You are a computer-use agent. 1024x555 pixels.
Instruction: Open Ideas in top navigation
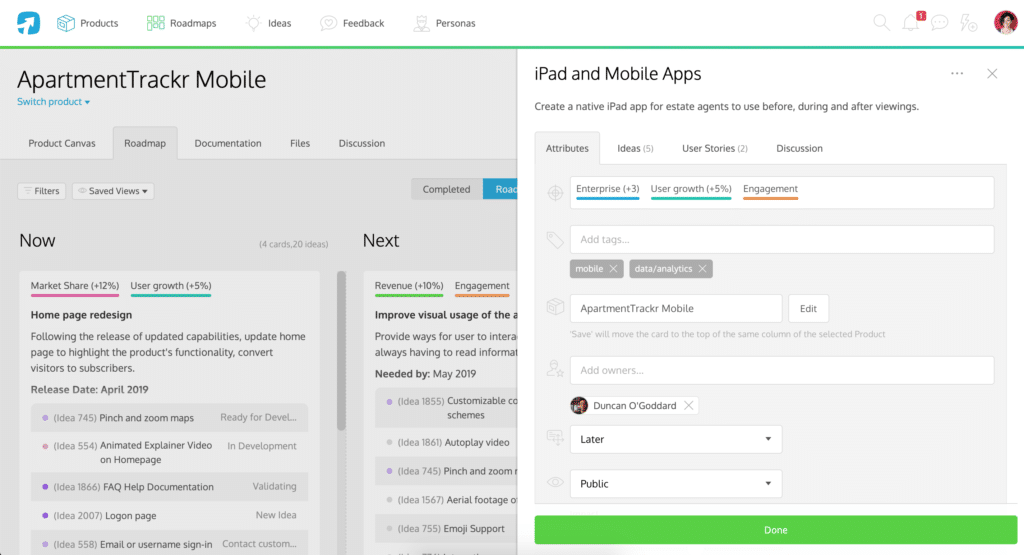point(268,24)
